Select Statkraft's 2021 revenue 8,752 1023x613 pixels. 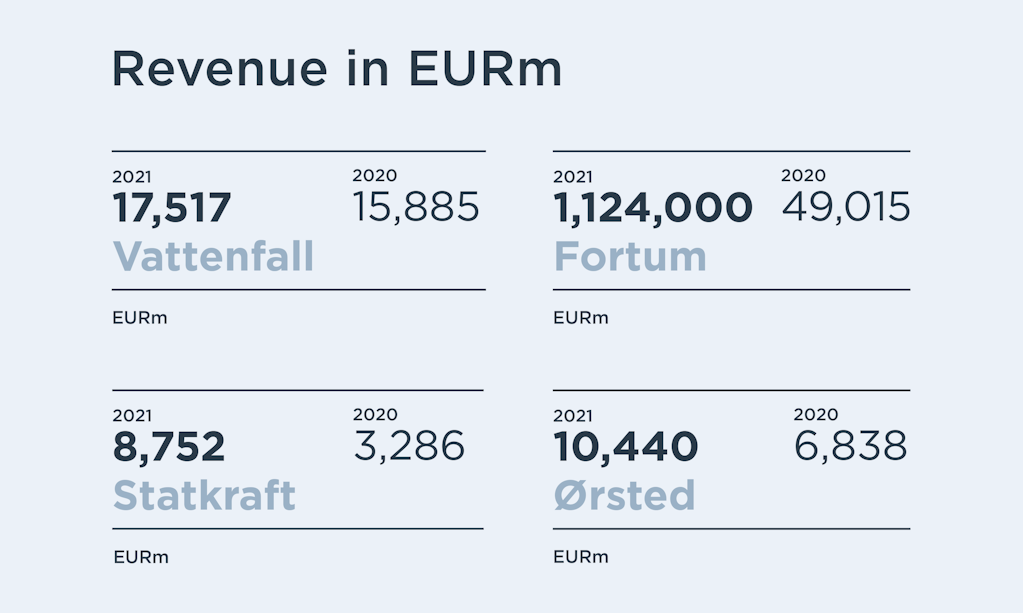click(168, 447)
